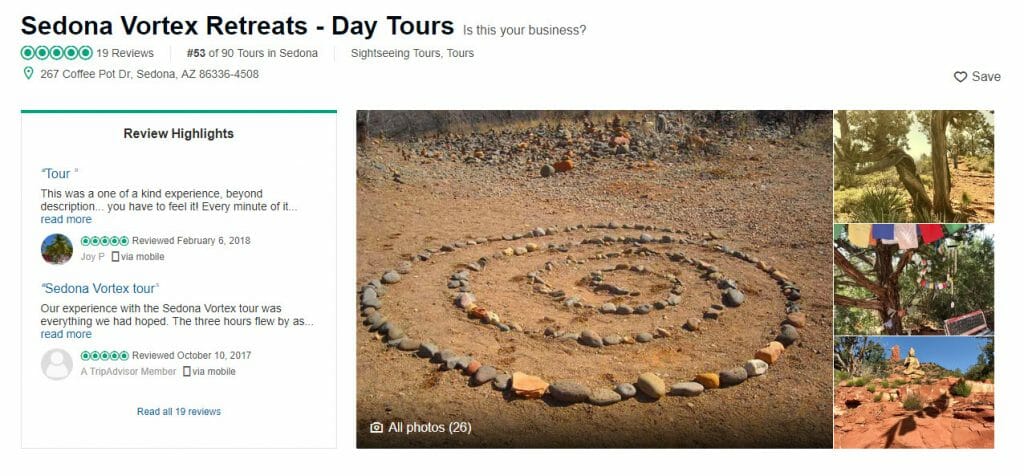Expand the Sedona Vortex tour review text
Viewport: 1024px width, 476px height.
[x=66, y=334]
